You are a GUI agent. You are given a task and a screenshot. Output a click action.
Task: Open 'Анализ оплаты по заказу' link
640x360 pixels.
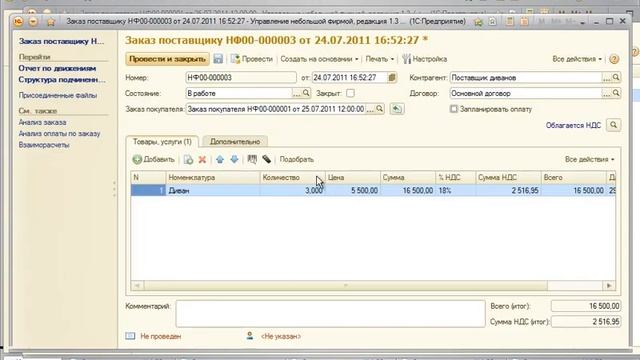pos(59,133)
